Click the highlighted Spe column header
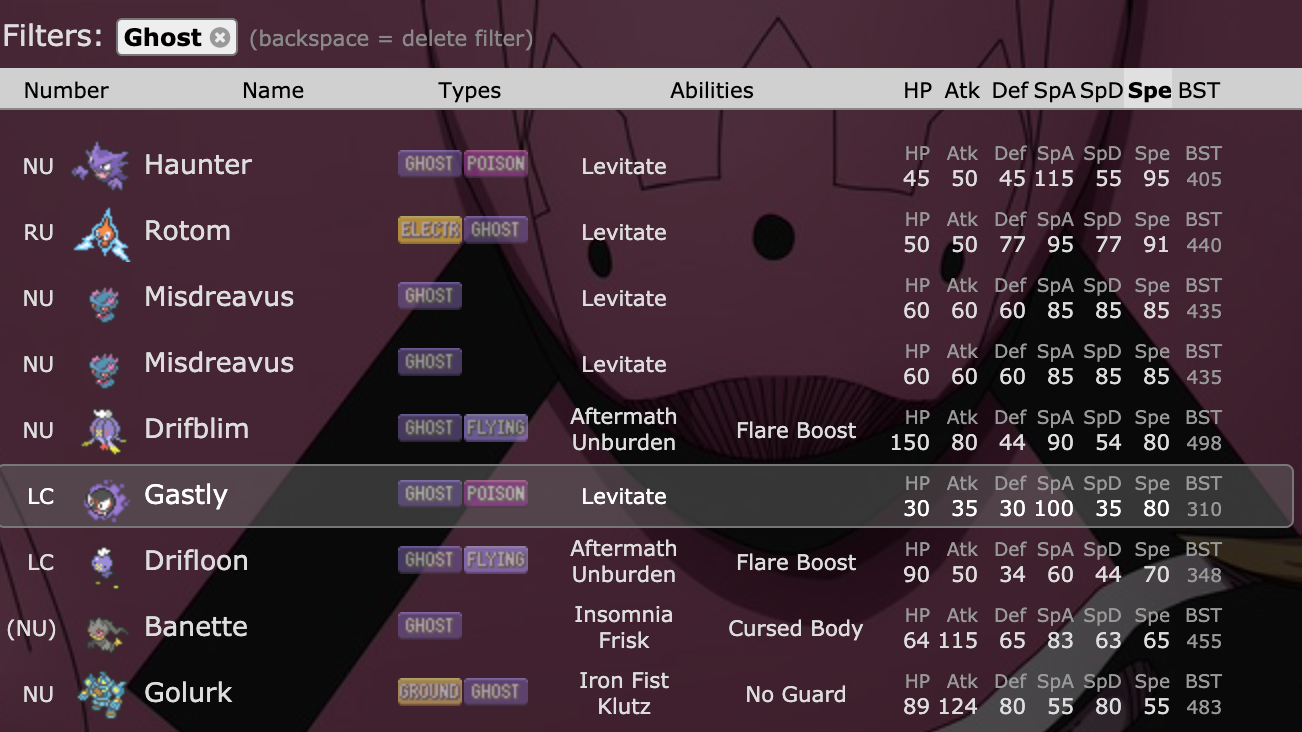 click(x=1149, y=90)
